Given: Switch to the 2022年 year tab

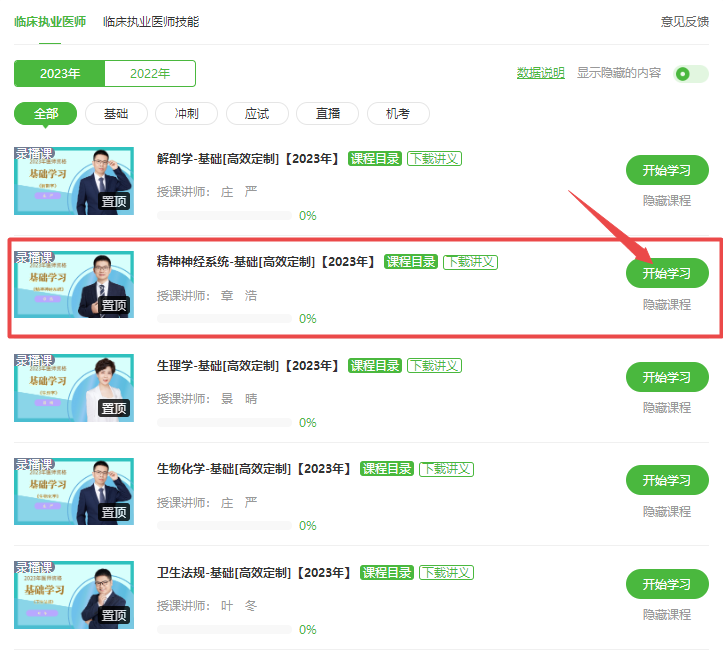Looking at the screenshot, I should point(150,73).
